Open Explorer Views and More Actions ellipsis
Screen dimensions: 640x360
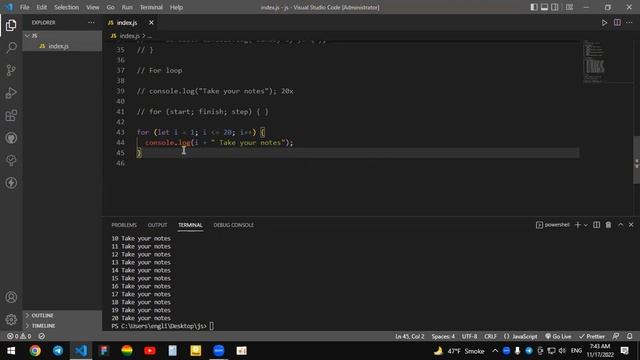[91, 22]
